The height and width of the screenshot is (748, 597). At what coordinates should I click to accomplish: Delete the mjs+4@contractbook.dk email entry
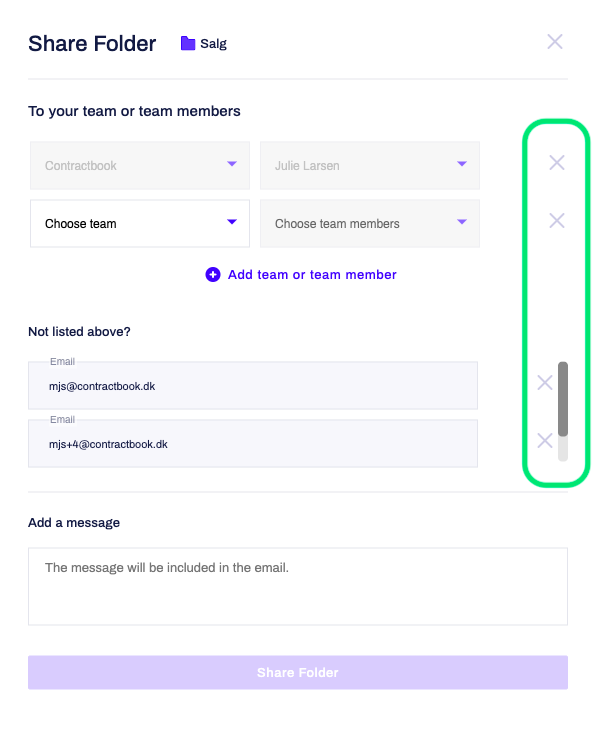point(545,440)
